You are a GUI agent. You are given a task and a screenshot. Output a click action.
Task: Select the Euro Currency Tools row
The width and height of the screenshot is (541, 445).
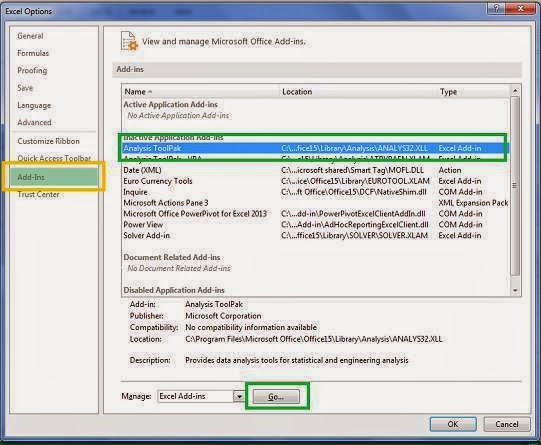tap(316, 181)
